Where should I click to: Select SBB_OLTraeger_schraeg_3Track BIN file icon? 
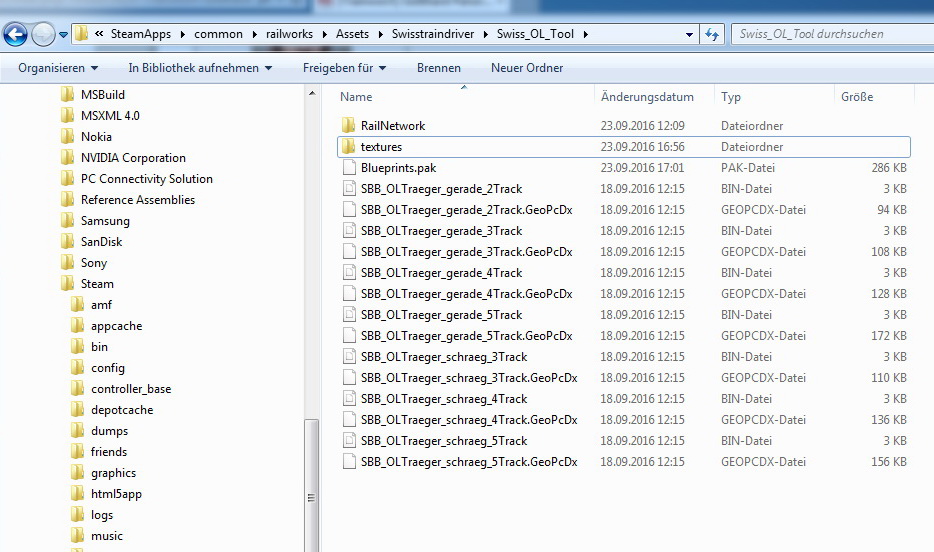[x=349, y=357]
